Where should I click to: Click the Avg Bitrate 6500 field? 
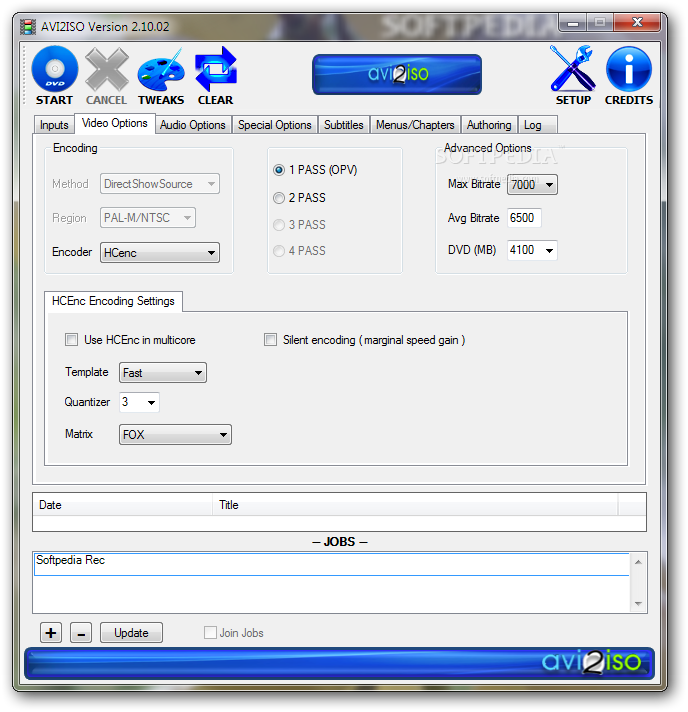pos(524,218)
